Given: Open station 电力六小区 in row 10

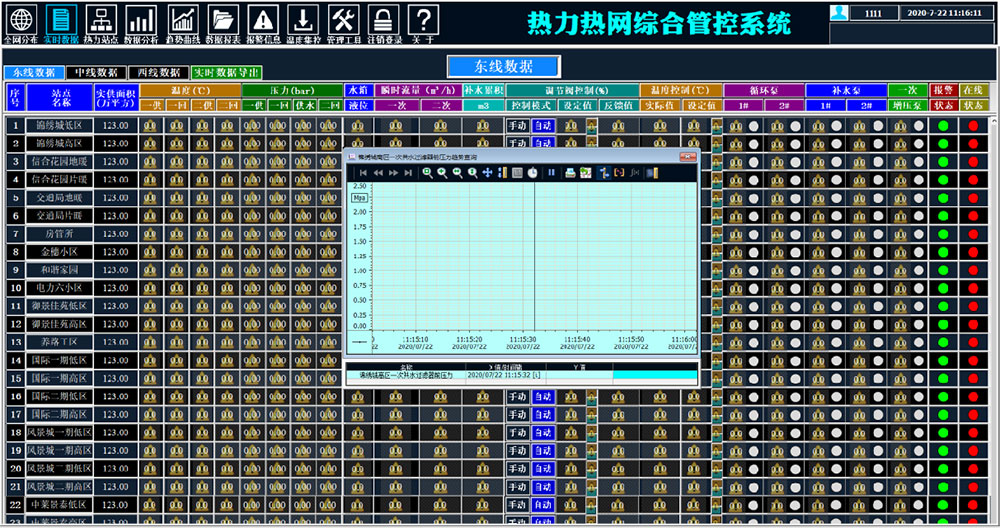Looking at the screenshot, I should coord(59,288).
